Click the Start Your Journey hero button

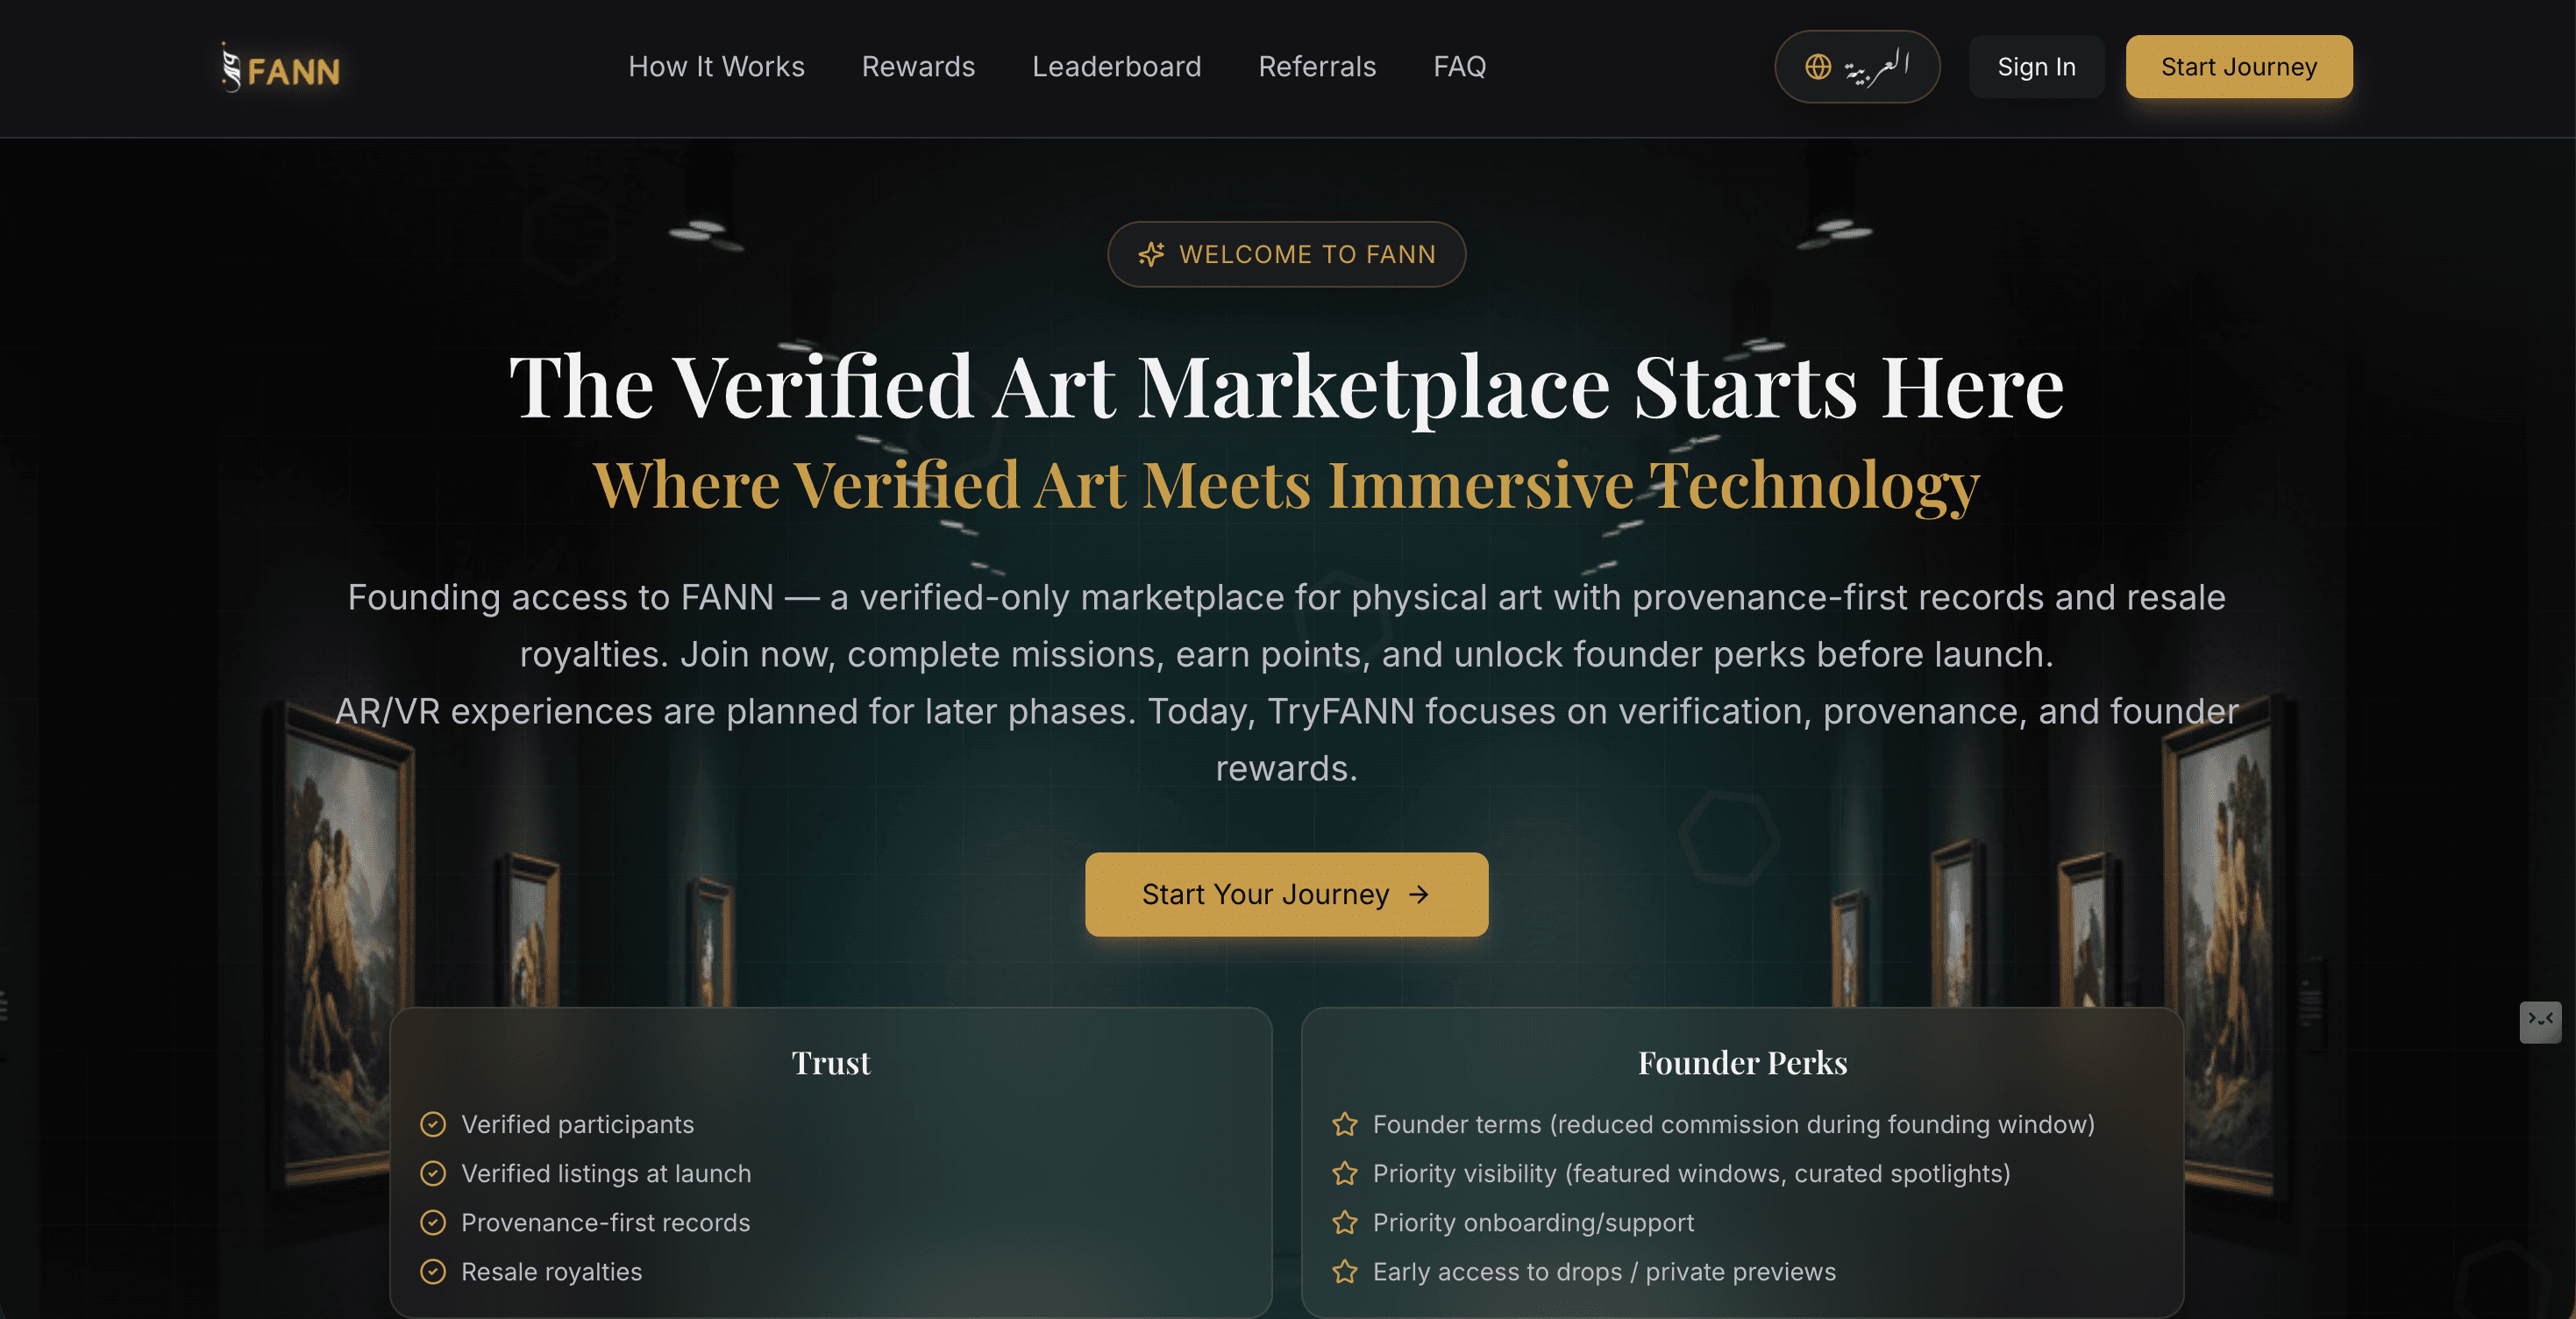tap(1286, 894)
